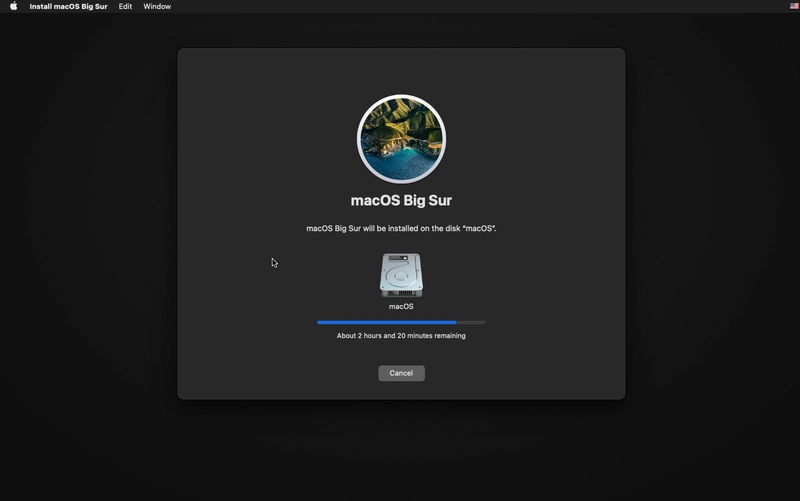Open the Apple menu
The height and width of the screenshot is (501, 800).
(x=14, y=6)
